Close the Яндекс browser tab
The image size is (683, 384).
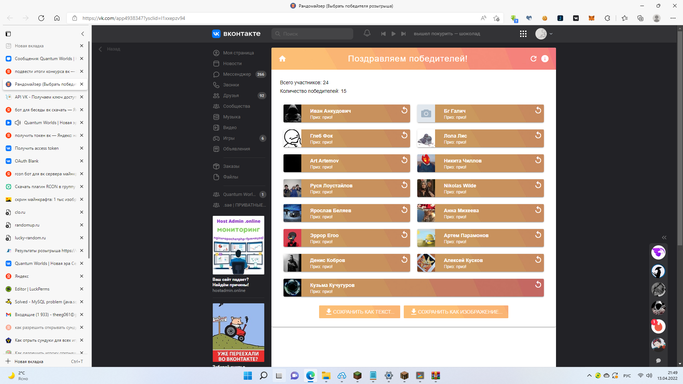81,276
